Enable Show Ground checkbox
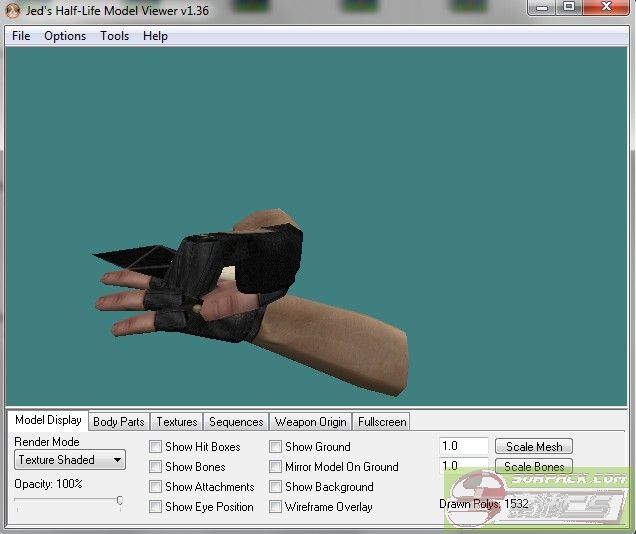Image resolution: width=636 pixels, height=534 pixels. click(276, 447)
